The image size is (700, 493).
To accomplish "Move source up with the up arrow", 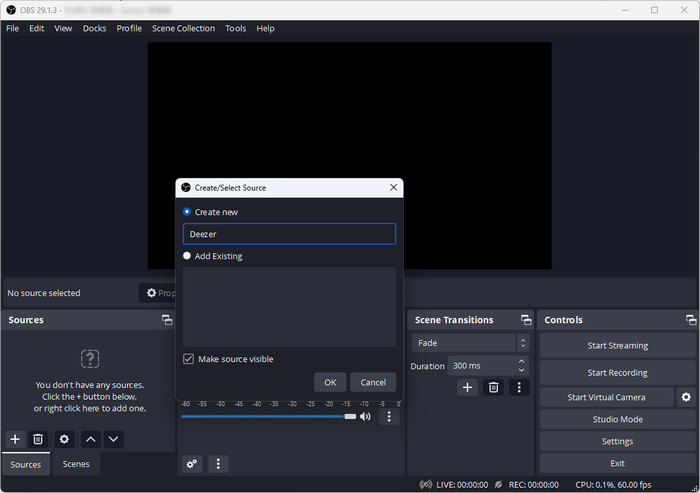I will (90, 439).
